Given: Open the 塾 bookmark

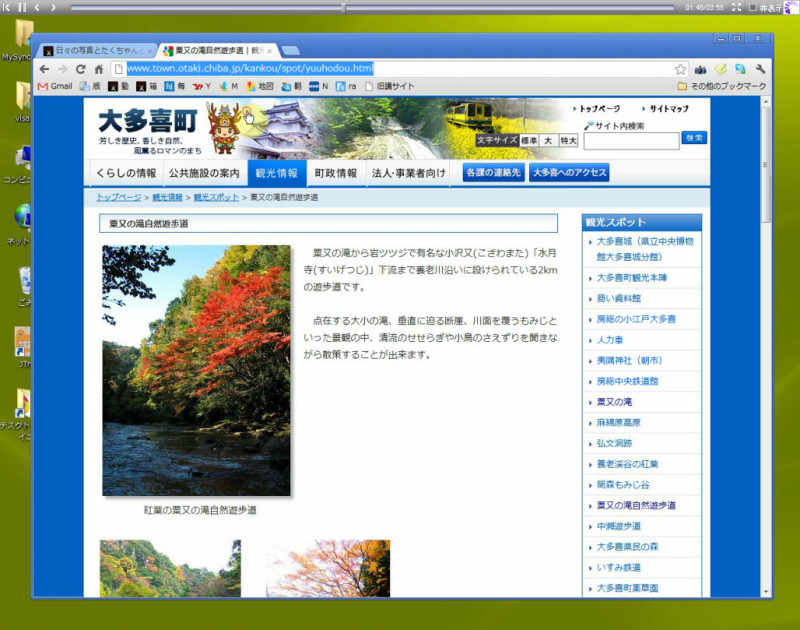Looking at the screenshot, I should (x=118, y=86).
